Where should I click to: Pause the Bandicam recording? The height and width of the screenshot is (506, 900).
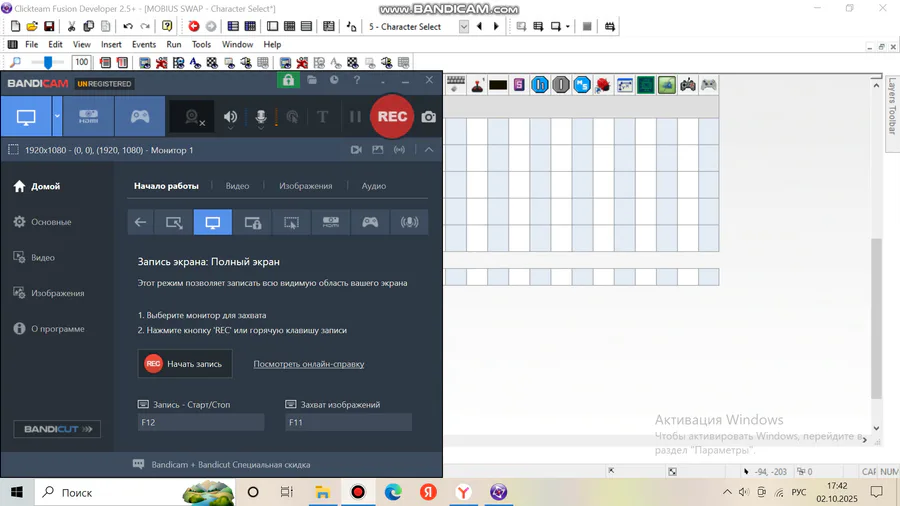coord(355,117)
